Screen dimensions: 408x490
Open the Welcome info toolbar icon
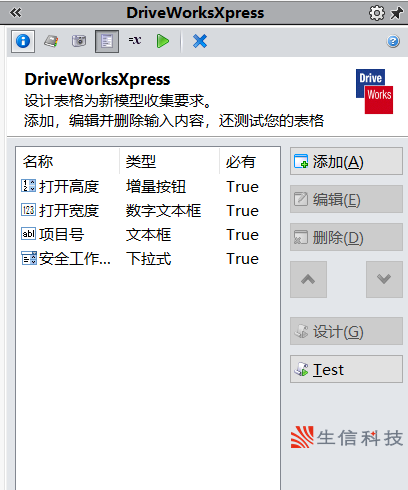23,41
